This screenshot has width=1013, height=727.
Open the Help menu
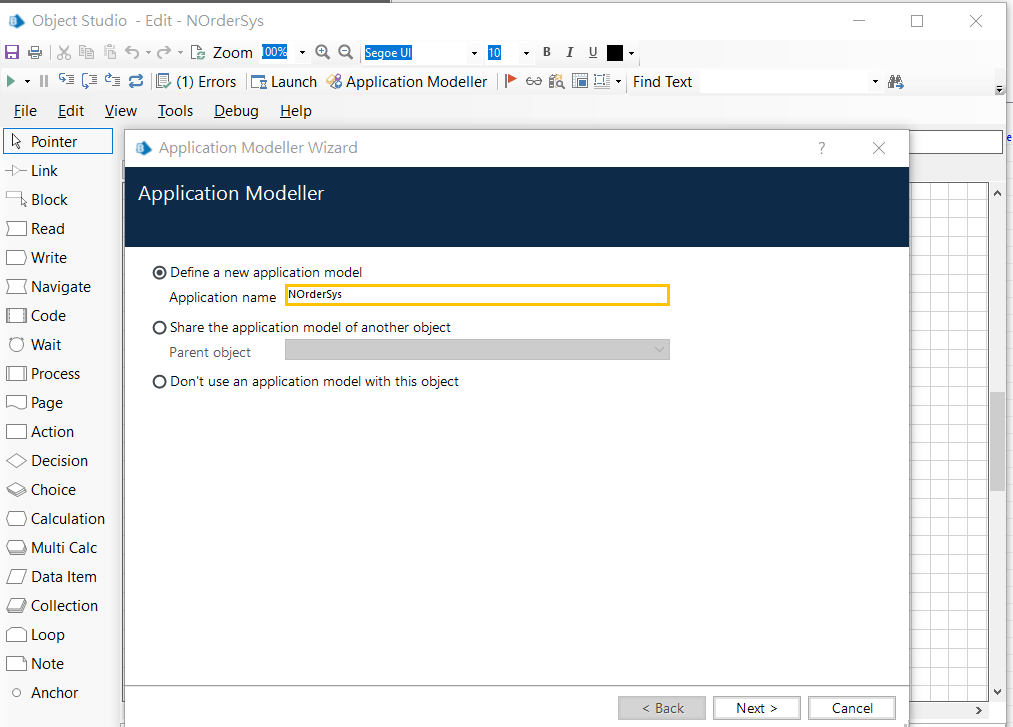296,111
